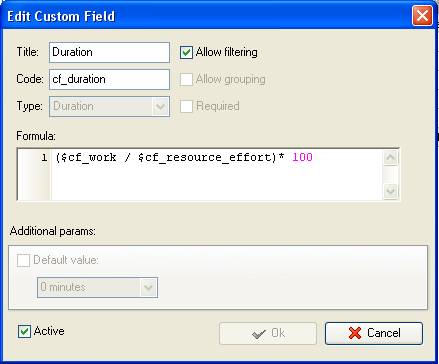Click the Ok button
The image size is (439, 364).
coord(268,333)
